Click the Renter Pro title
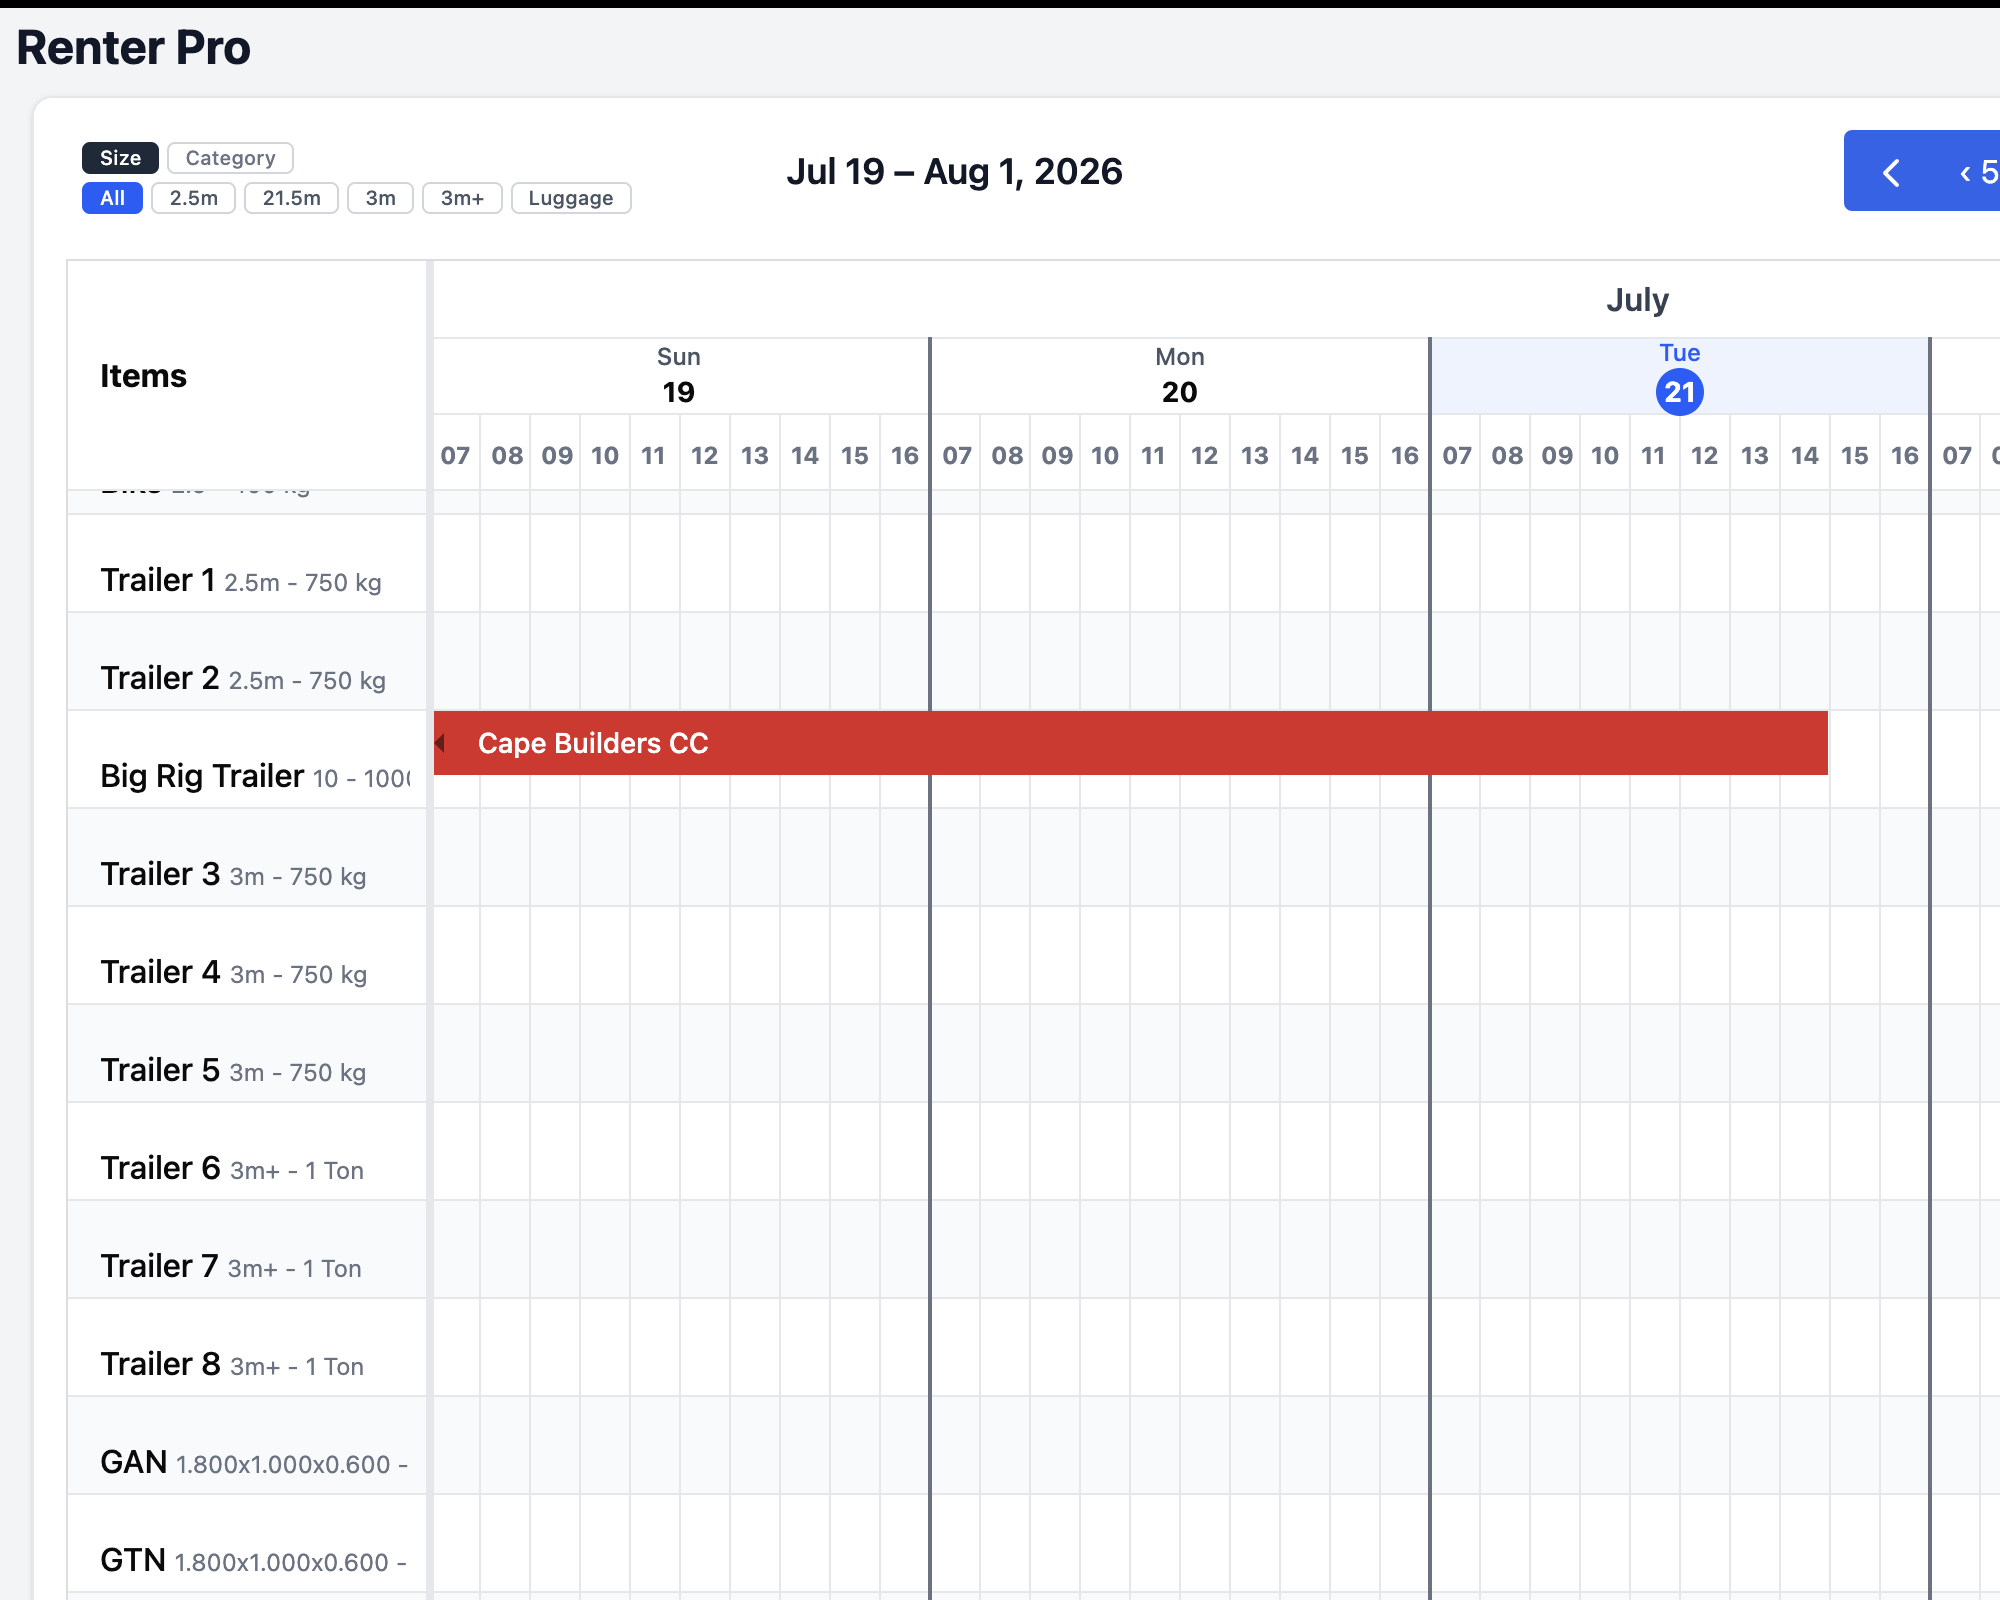The width and height of the screenshot is (2000, 1600). (x=133, y=48)
